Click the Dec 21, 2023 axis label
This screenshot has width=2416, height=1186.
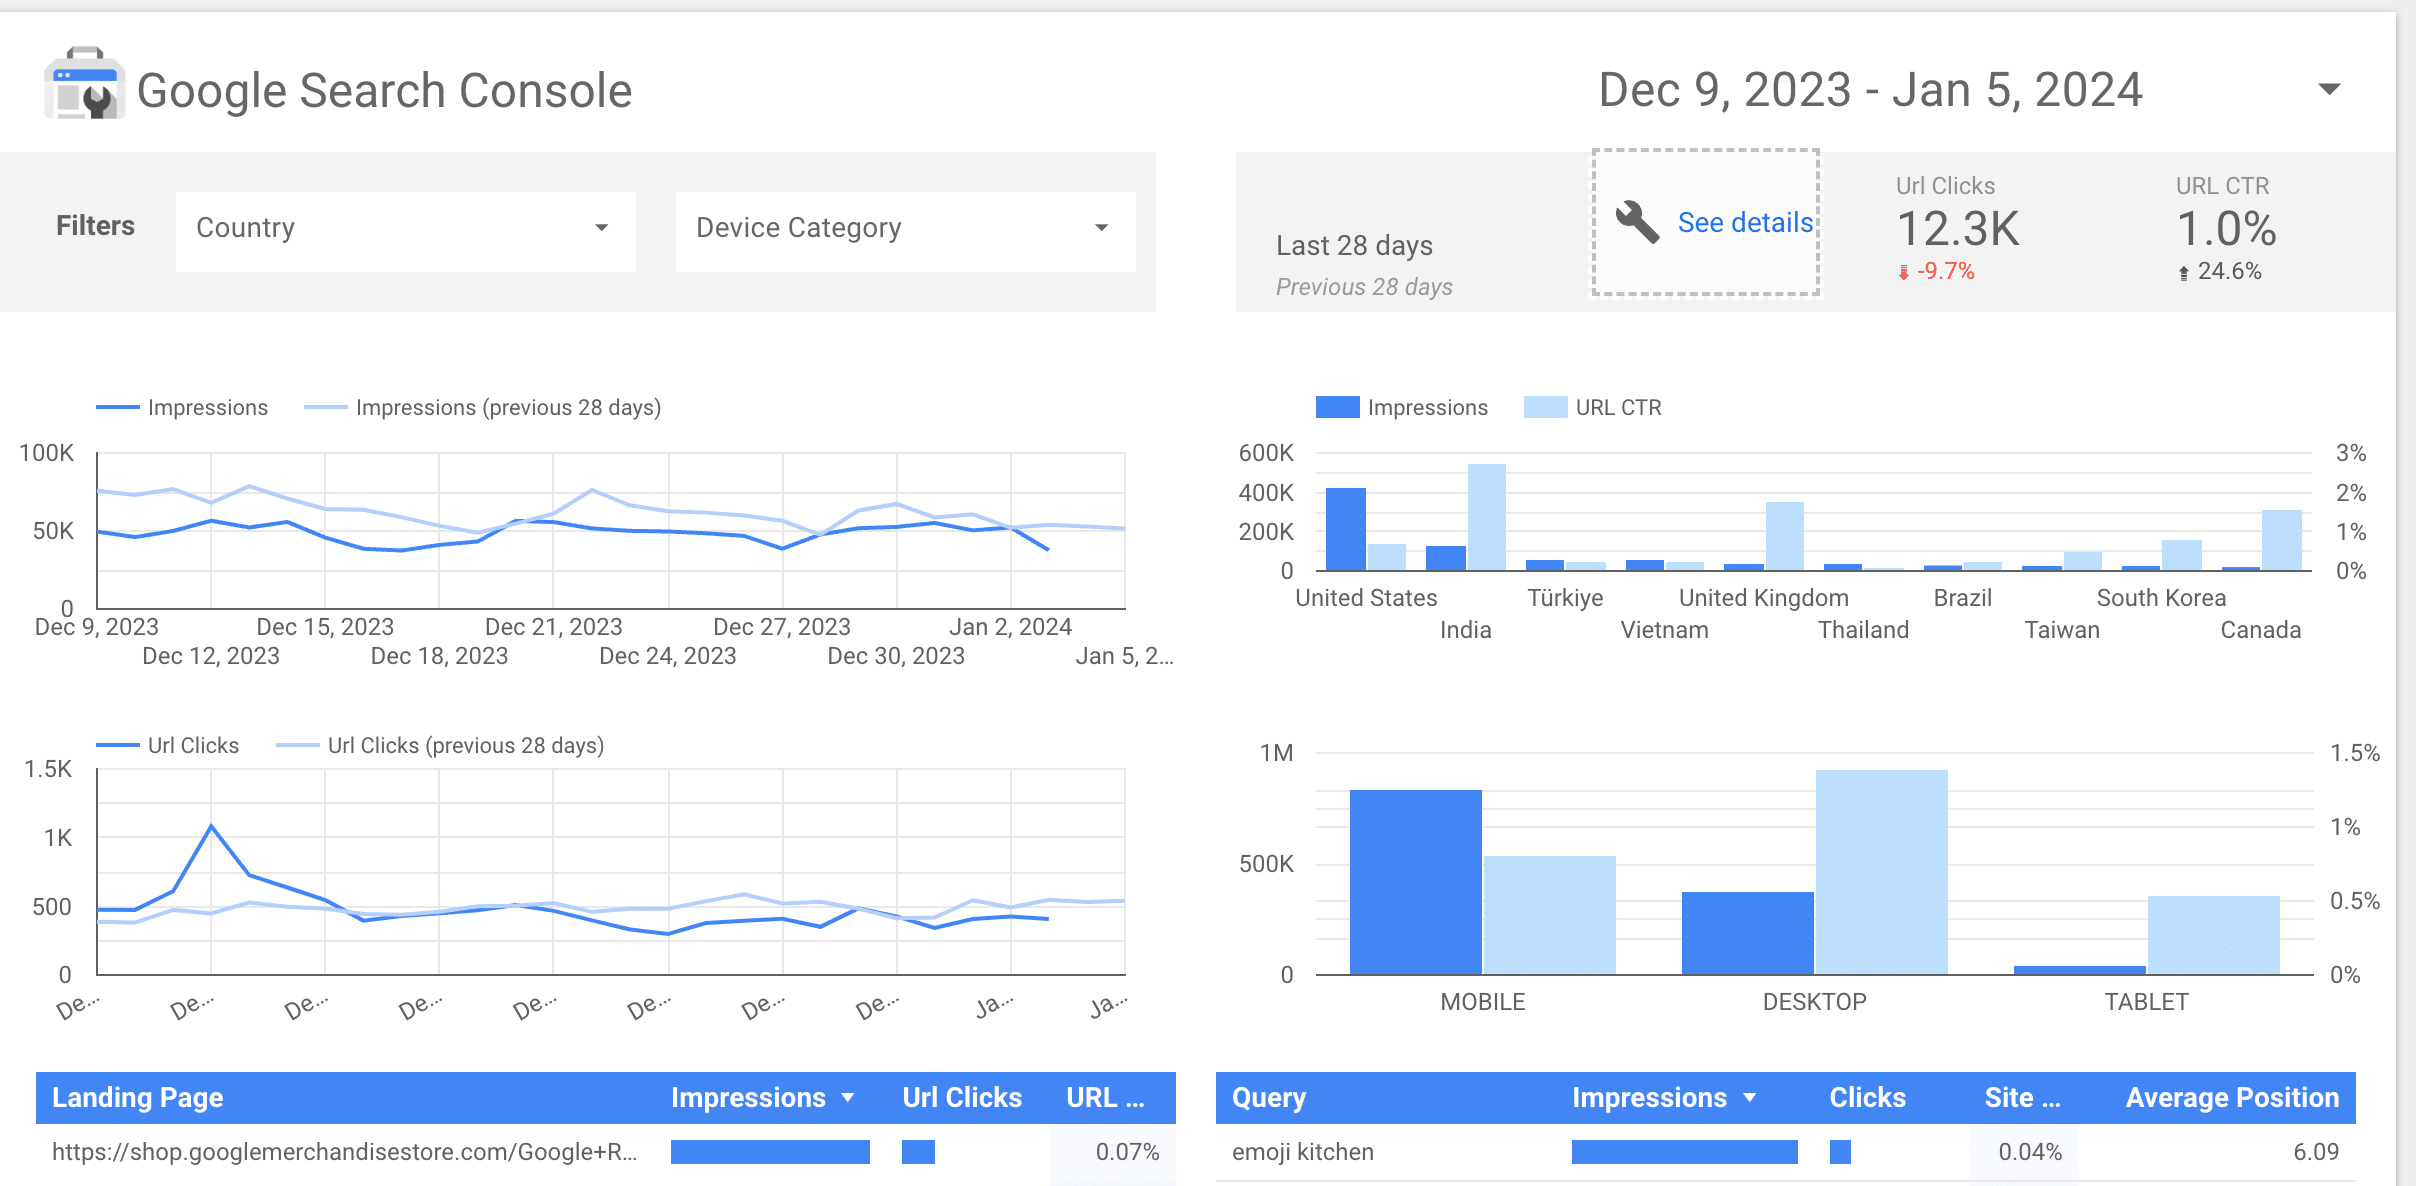click(x=553, y=627)
